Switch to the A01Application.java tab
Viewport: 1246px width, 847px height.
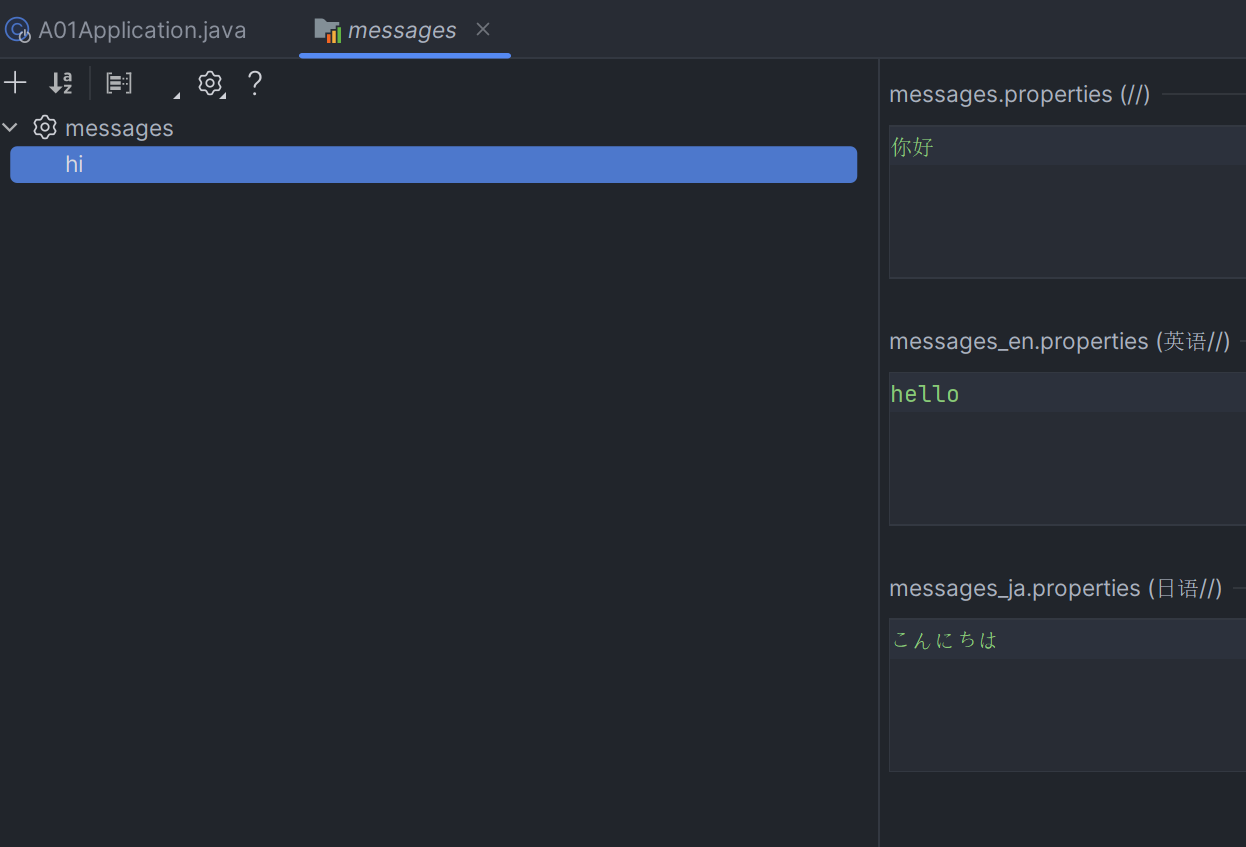(x=141, y=30)
